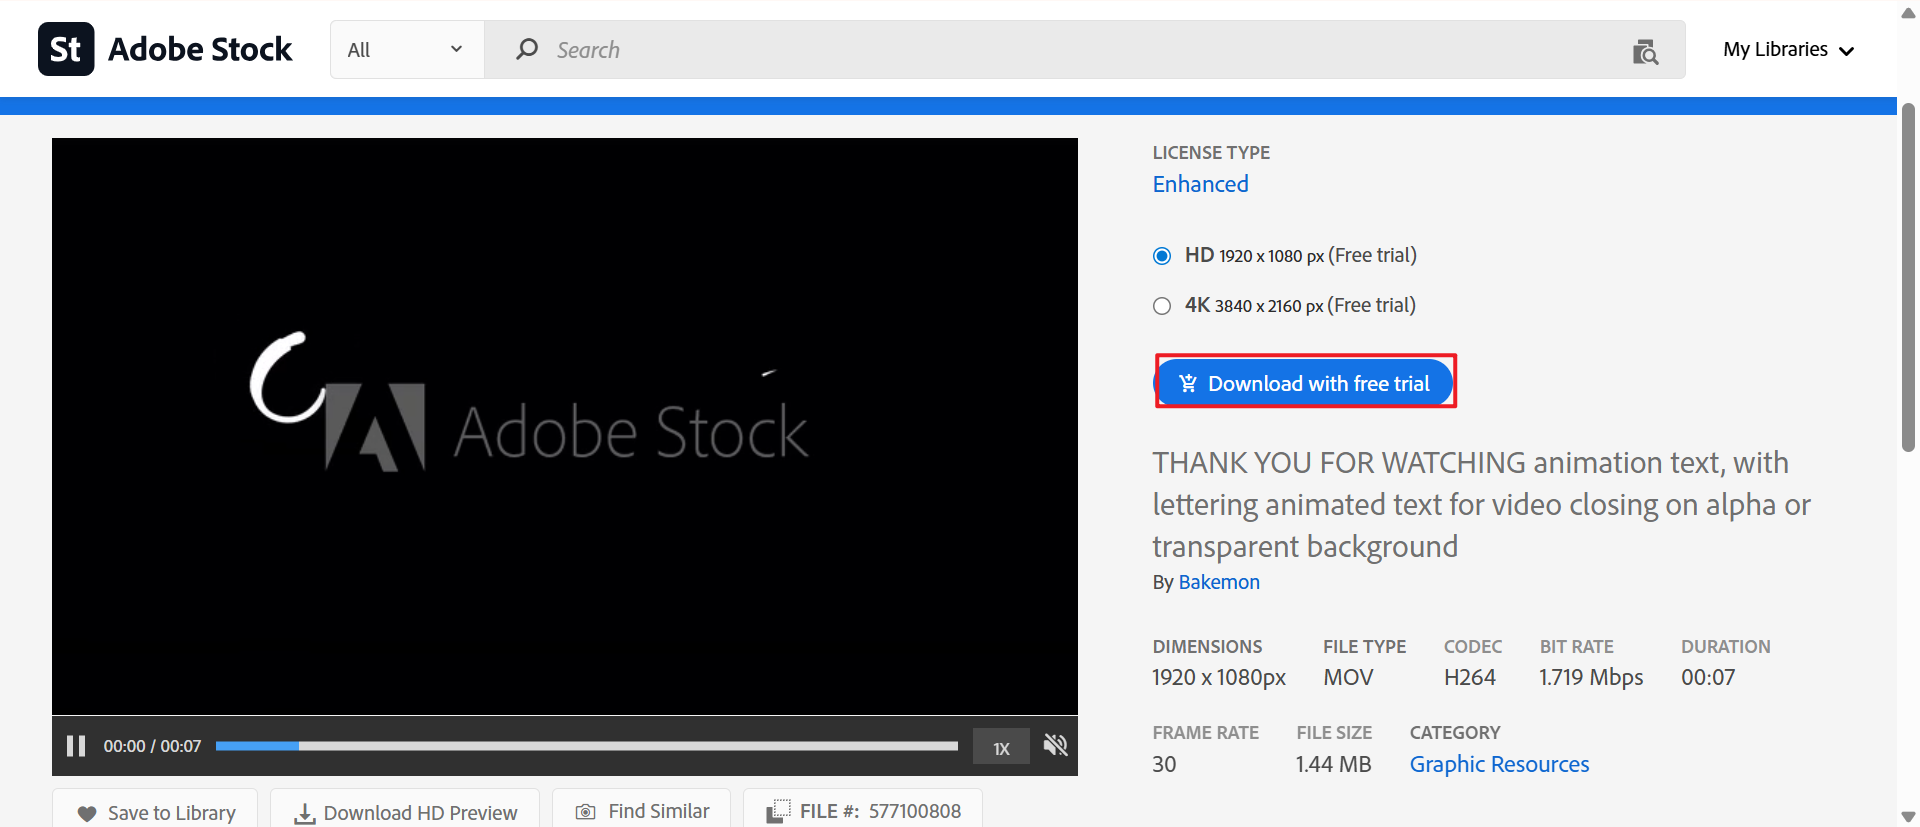The height and width of the screenshot is (827, 1920).
Task: Unmute the video with speaker icon
Action: point(1056,745)
